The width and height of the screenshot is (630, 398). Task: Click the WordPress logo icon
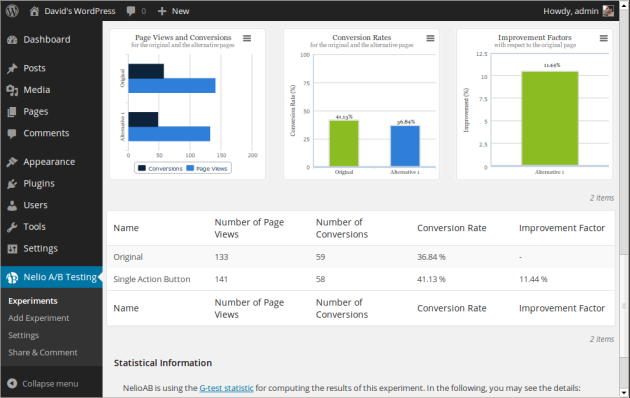click(12, 10)
